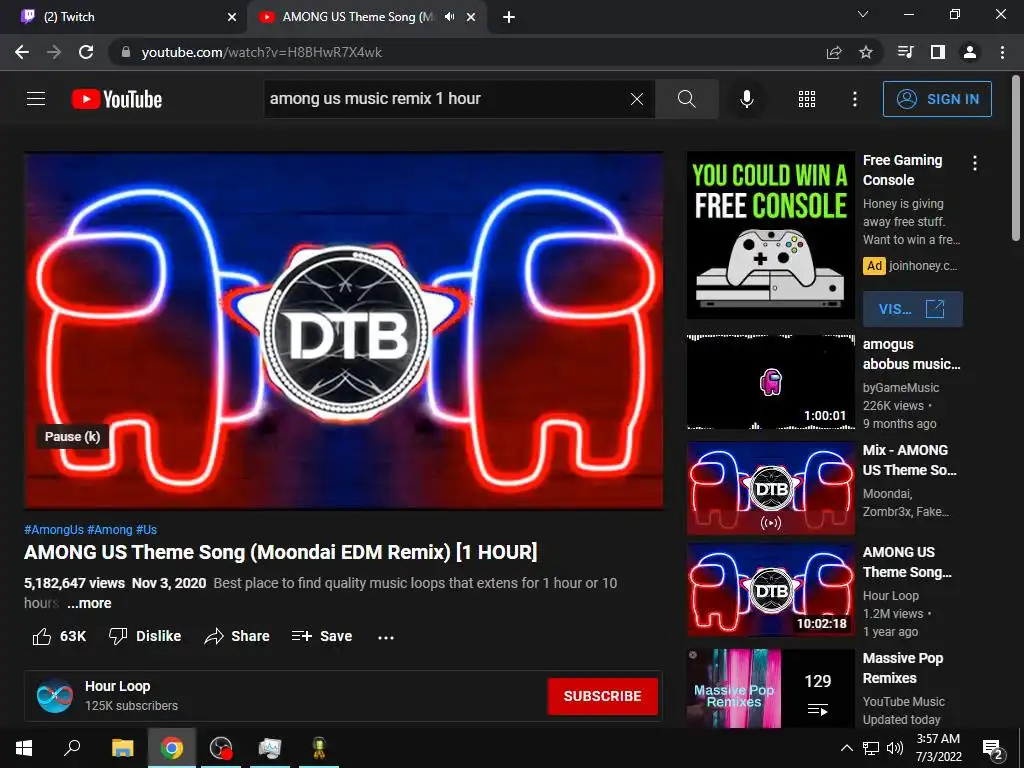The image size is (1024, 768).
Task: Share this page from address bar
Action: point(834,52)
